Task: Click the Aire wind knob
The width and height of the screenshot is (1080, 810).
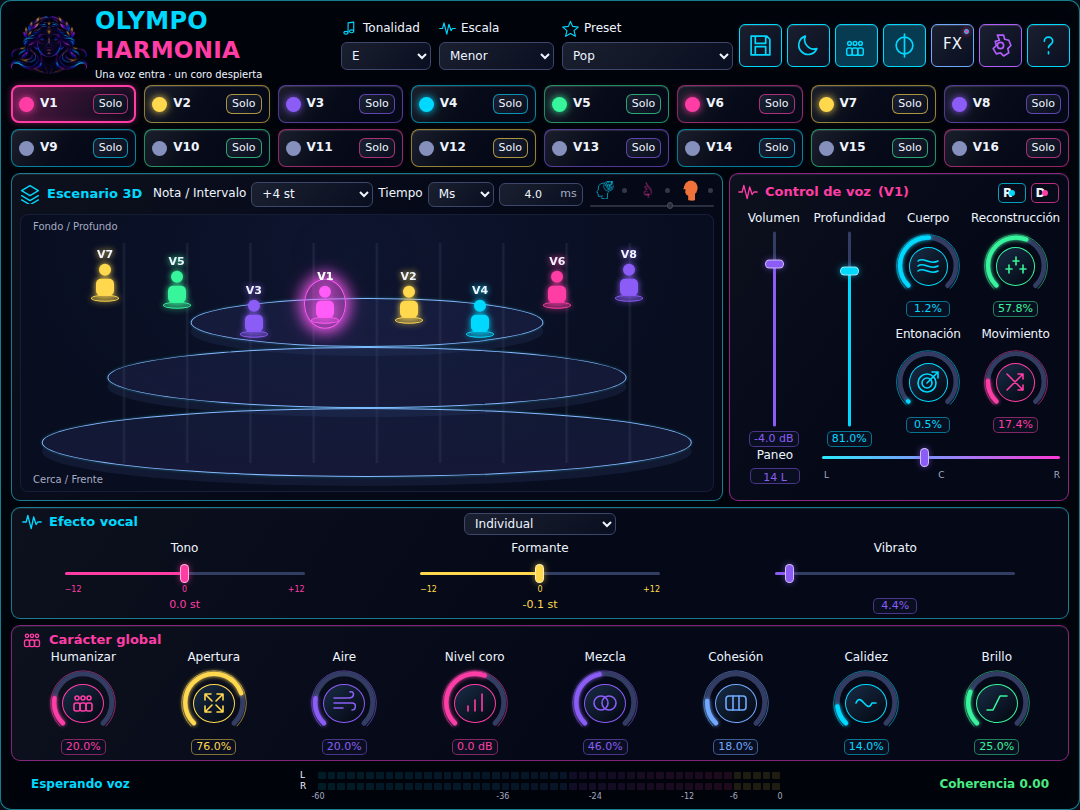Action: pos(344,703)
